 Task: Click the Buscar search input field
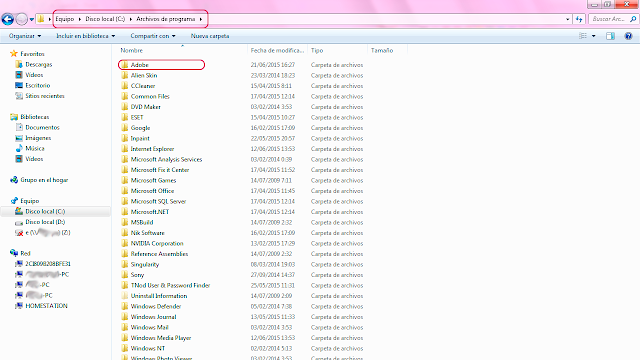[609, 19]
